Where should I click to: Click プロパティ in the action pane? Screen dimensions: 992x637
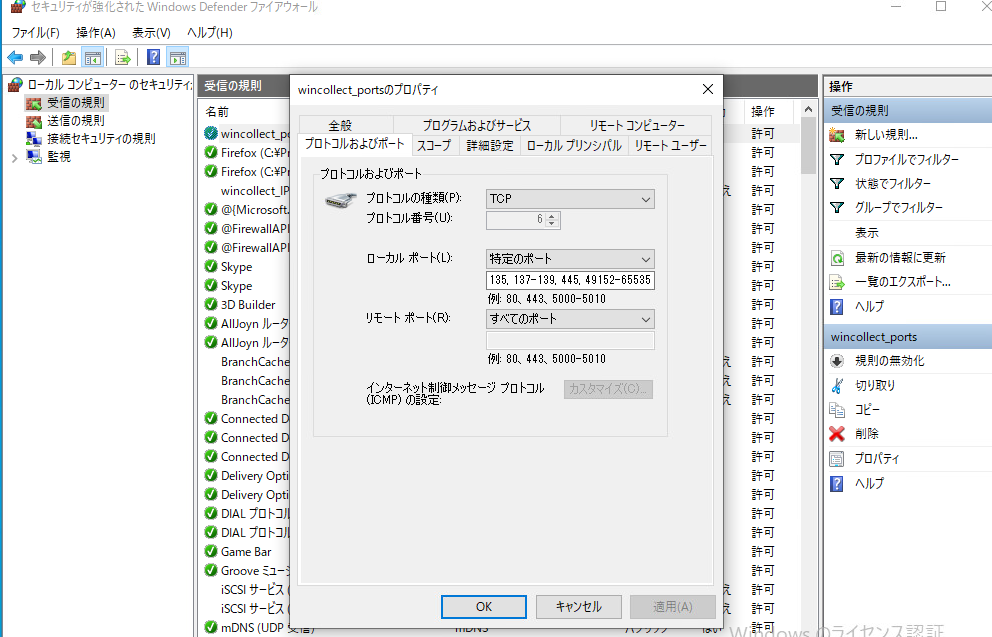[877, 459]
